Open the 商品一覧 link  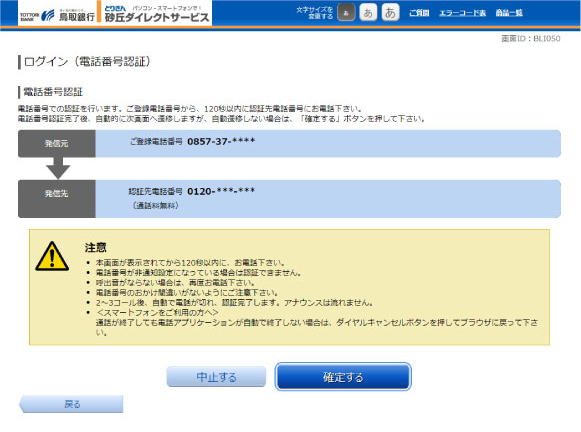[x=509, y=13]
